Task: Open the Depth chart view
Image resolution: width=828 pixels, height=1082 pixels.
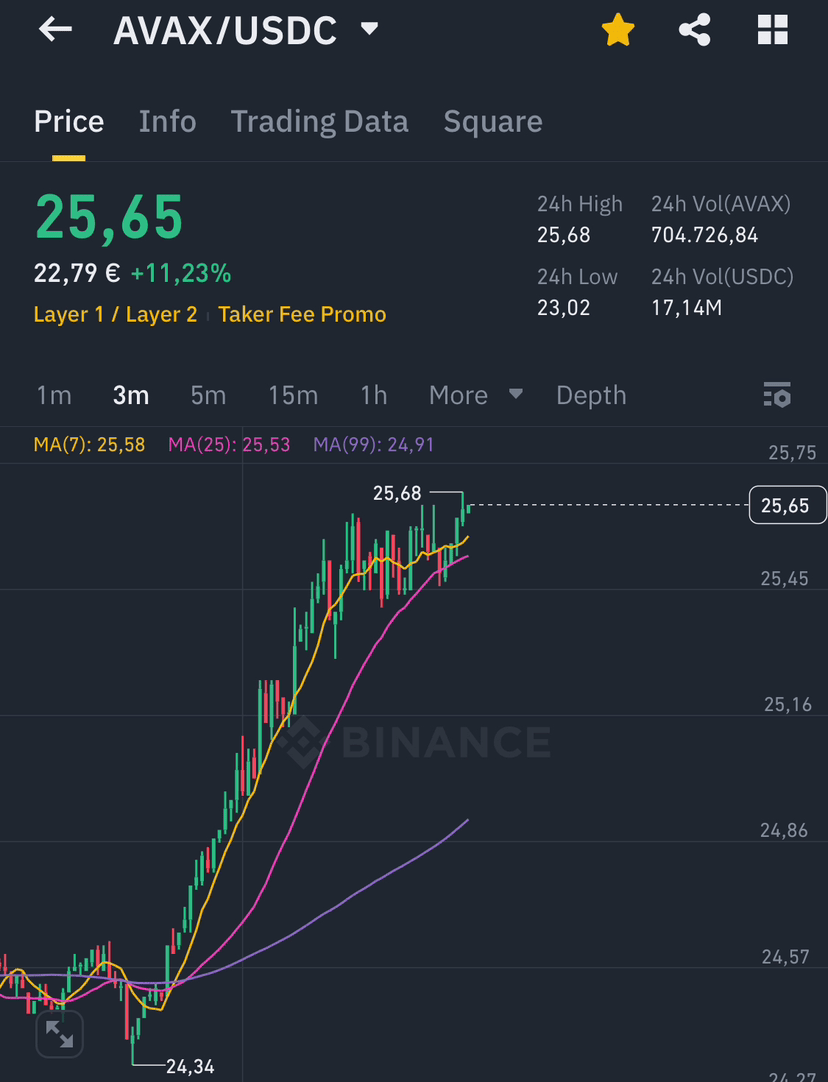Action: tap(591, 395)
